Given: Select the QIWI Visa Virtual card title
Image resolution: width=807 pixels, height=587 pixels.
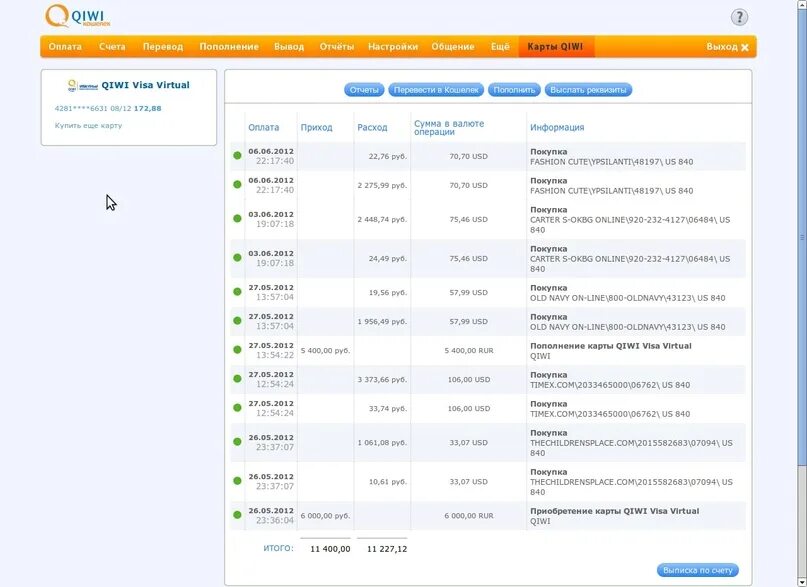Looking at the screenshot, I should click(x=145, y=85).
